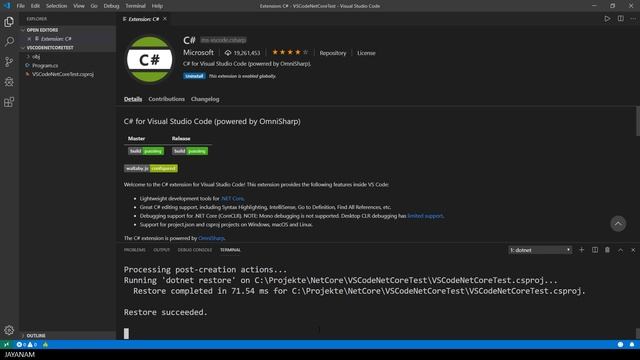Collapse the VSCODENETCORETEST folder section

[50, 48]
